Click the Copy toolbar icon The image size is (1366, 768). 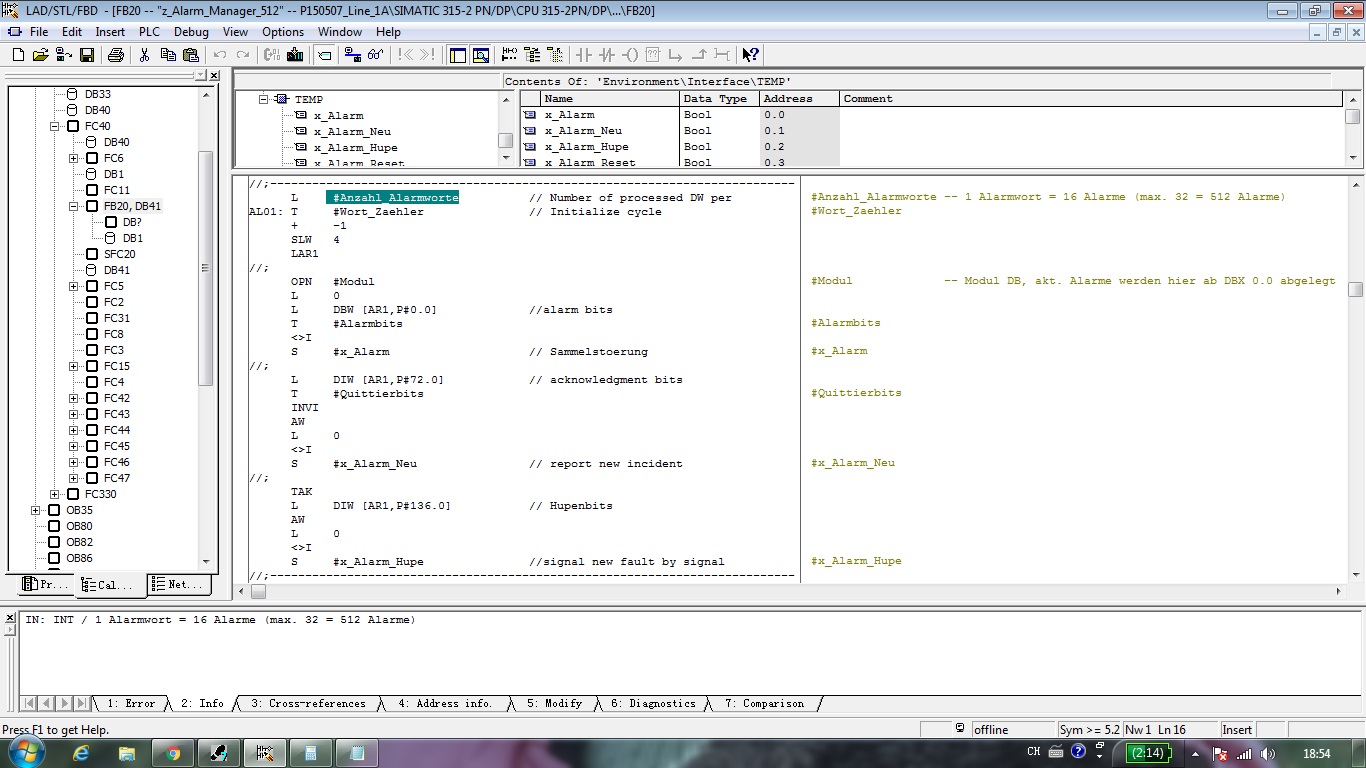click(x=167, y=55)
